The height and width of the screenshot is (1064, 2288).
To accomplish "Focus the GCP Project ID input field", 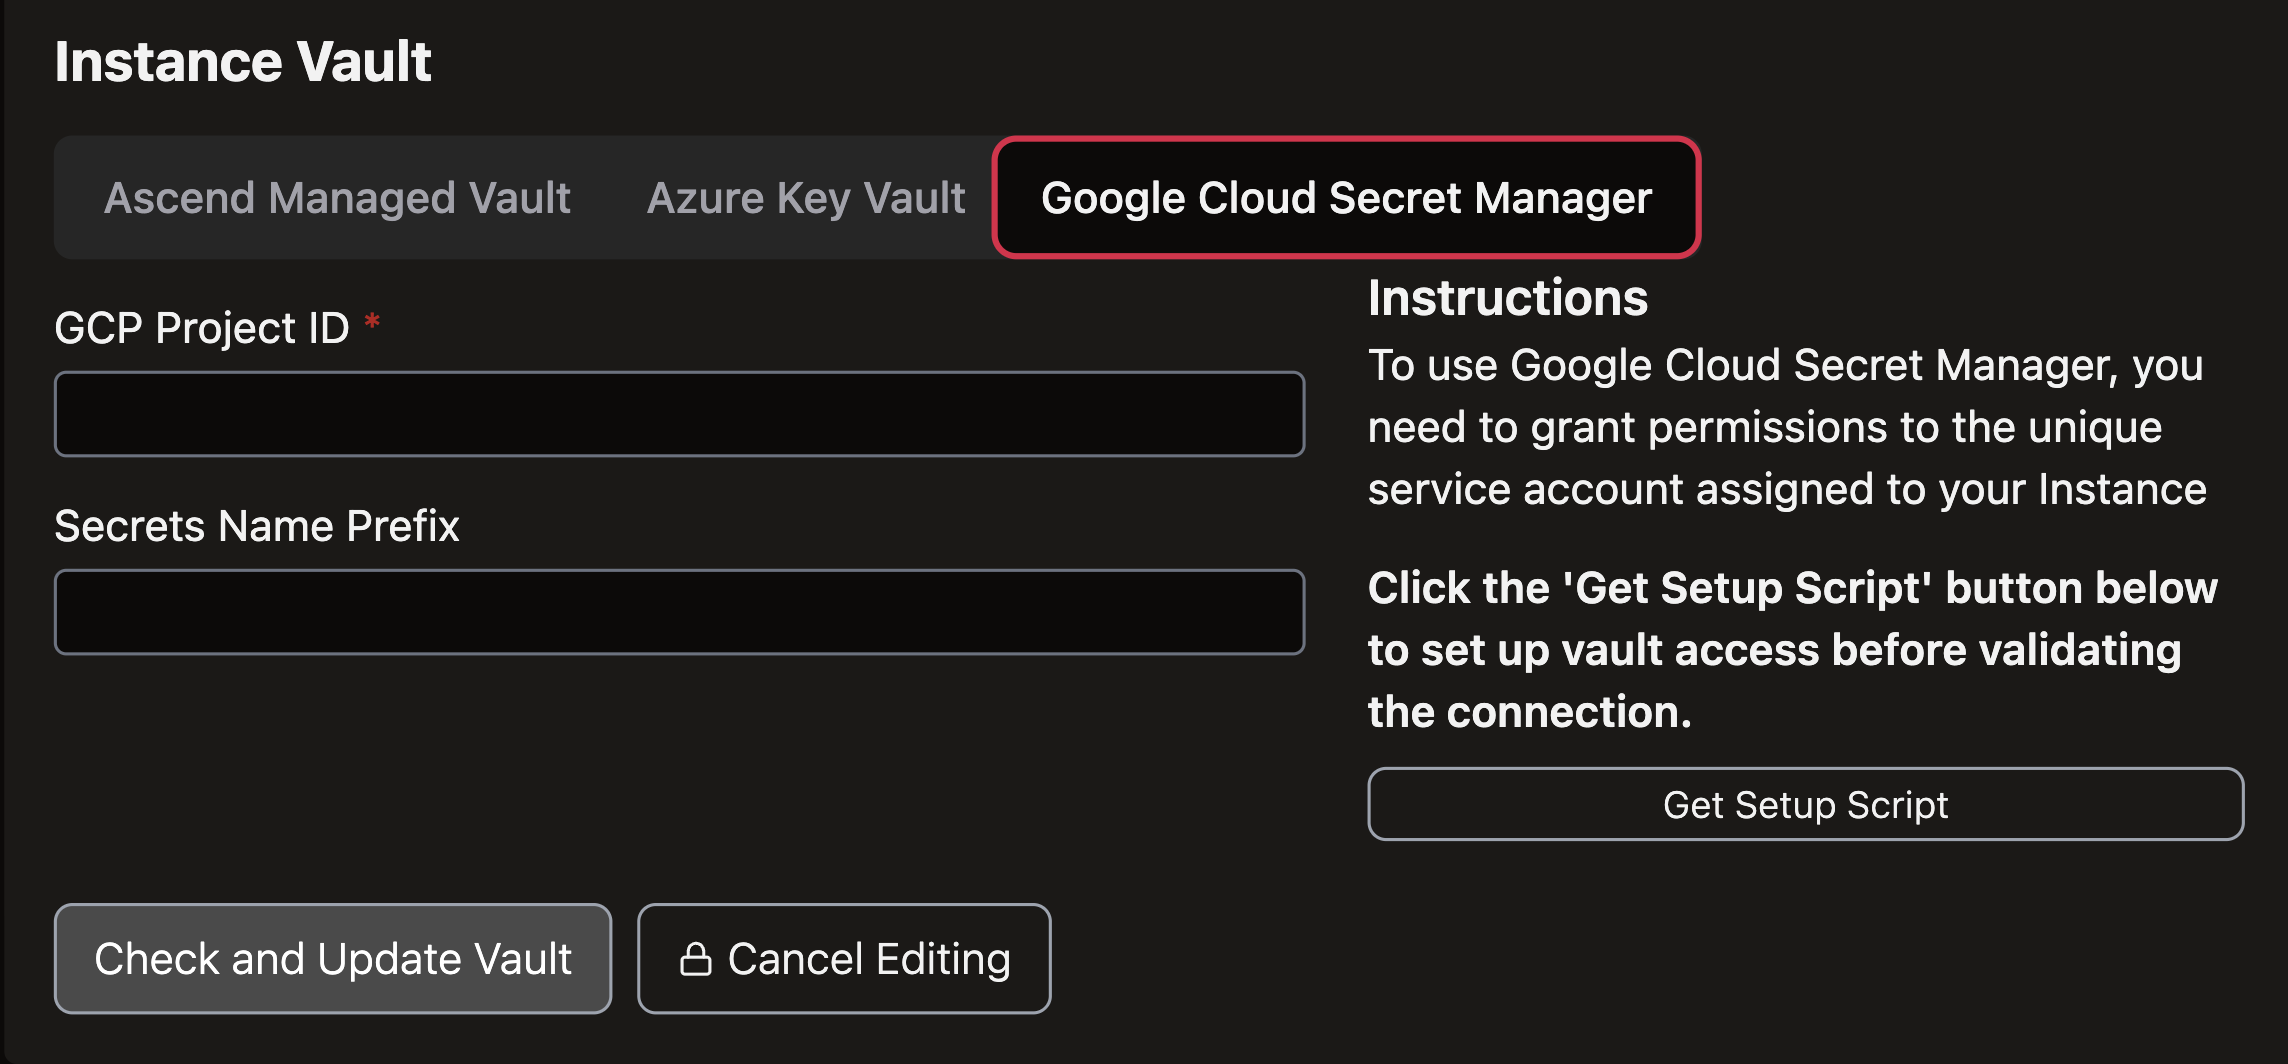I will 679,414.
